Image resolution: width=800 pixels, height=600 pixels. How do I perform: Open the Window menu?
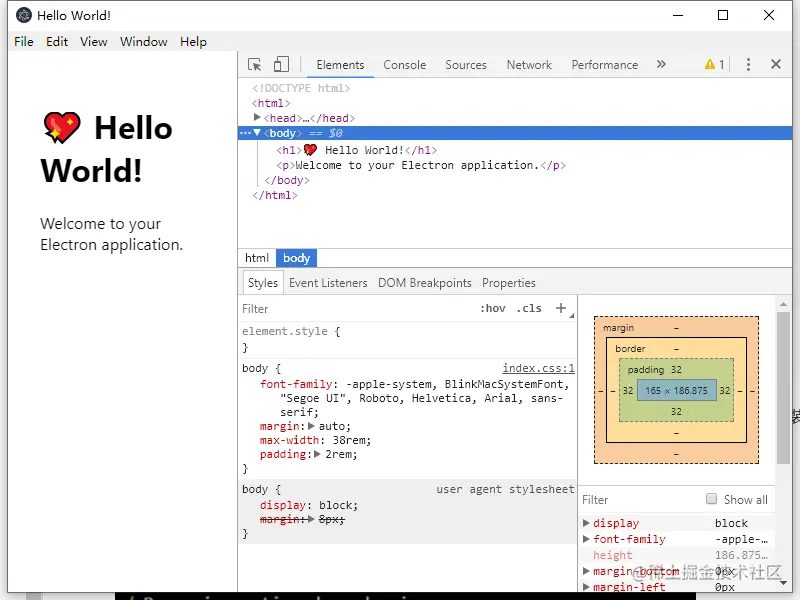(x=143, y=41)
